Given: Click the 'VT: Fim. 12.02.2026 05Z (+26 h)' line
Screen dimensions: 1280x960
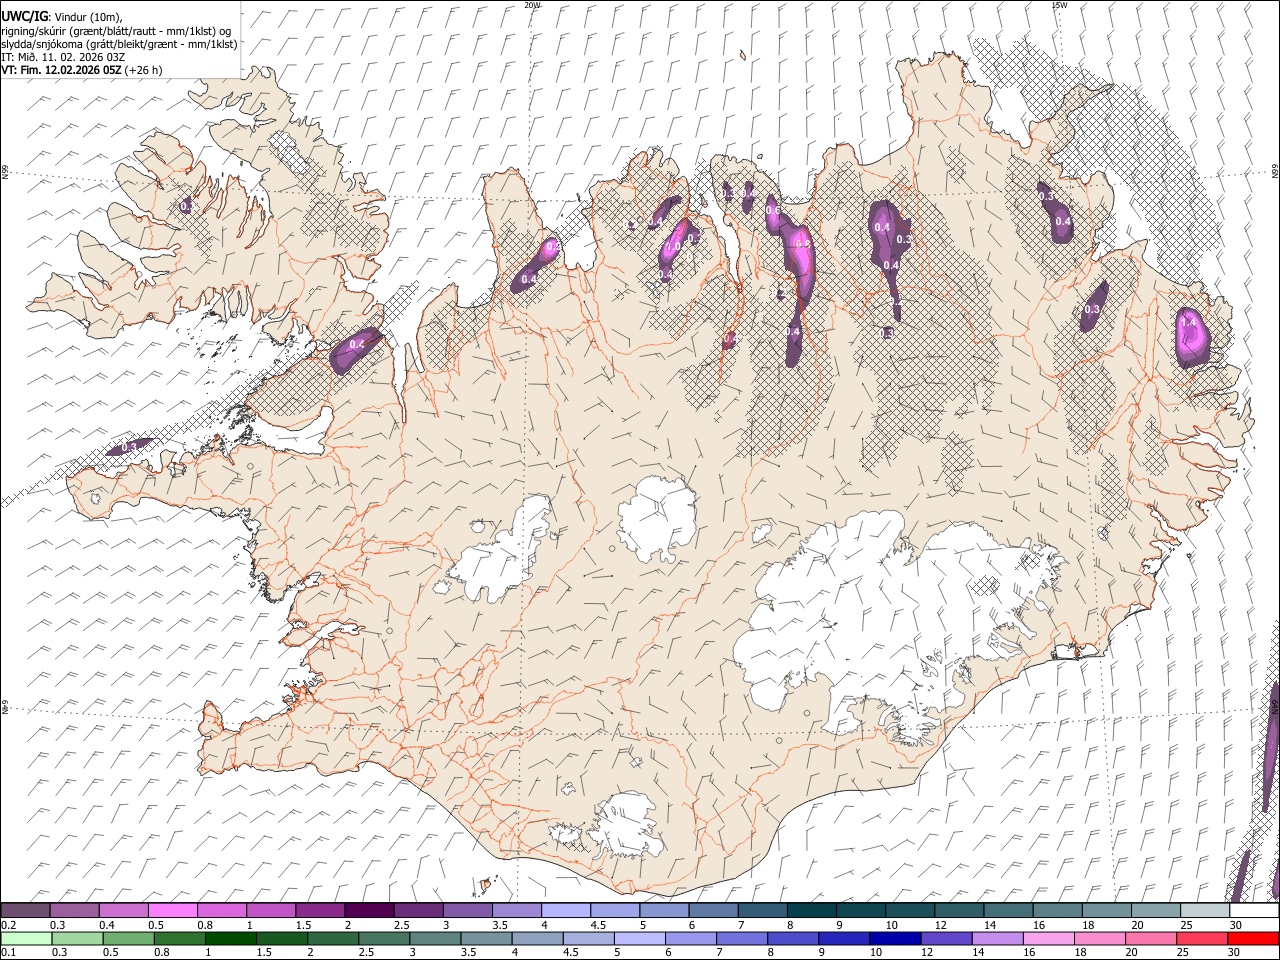Looking at the screenshot, I should (82, 70).
